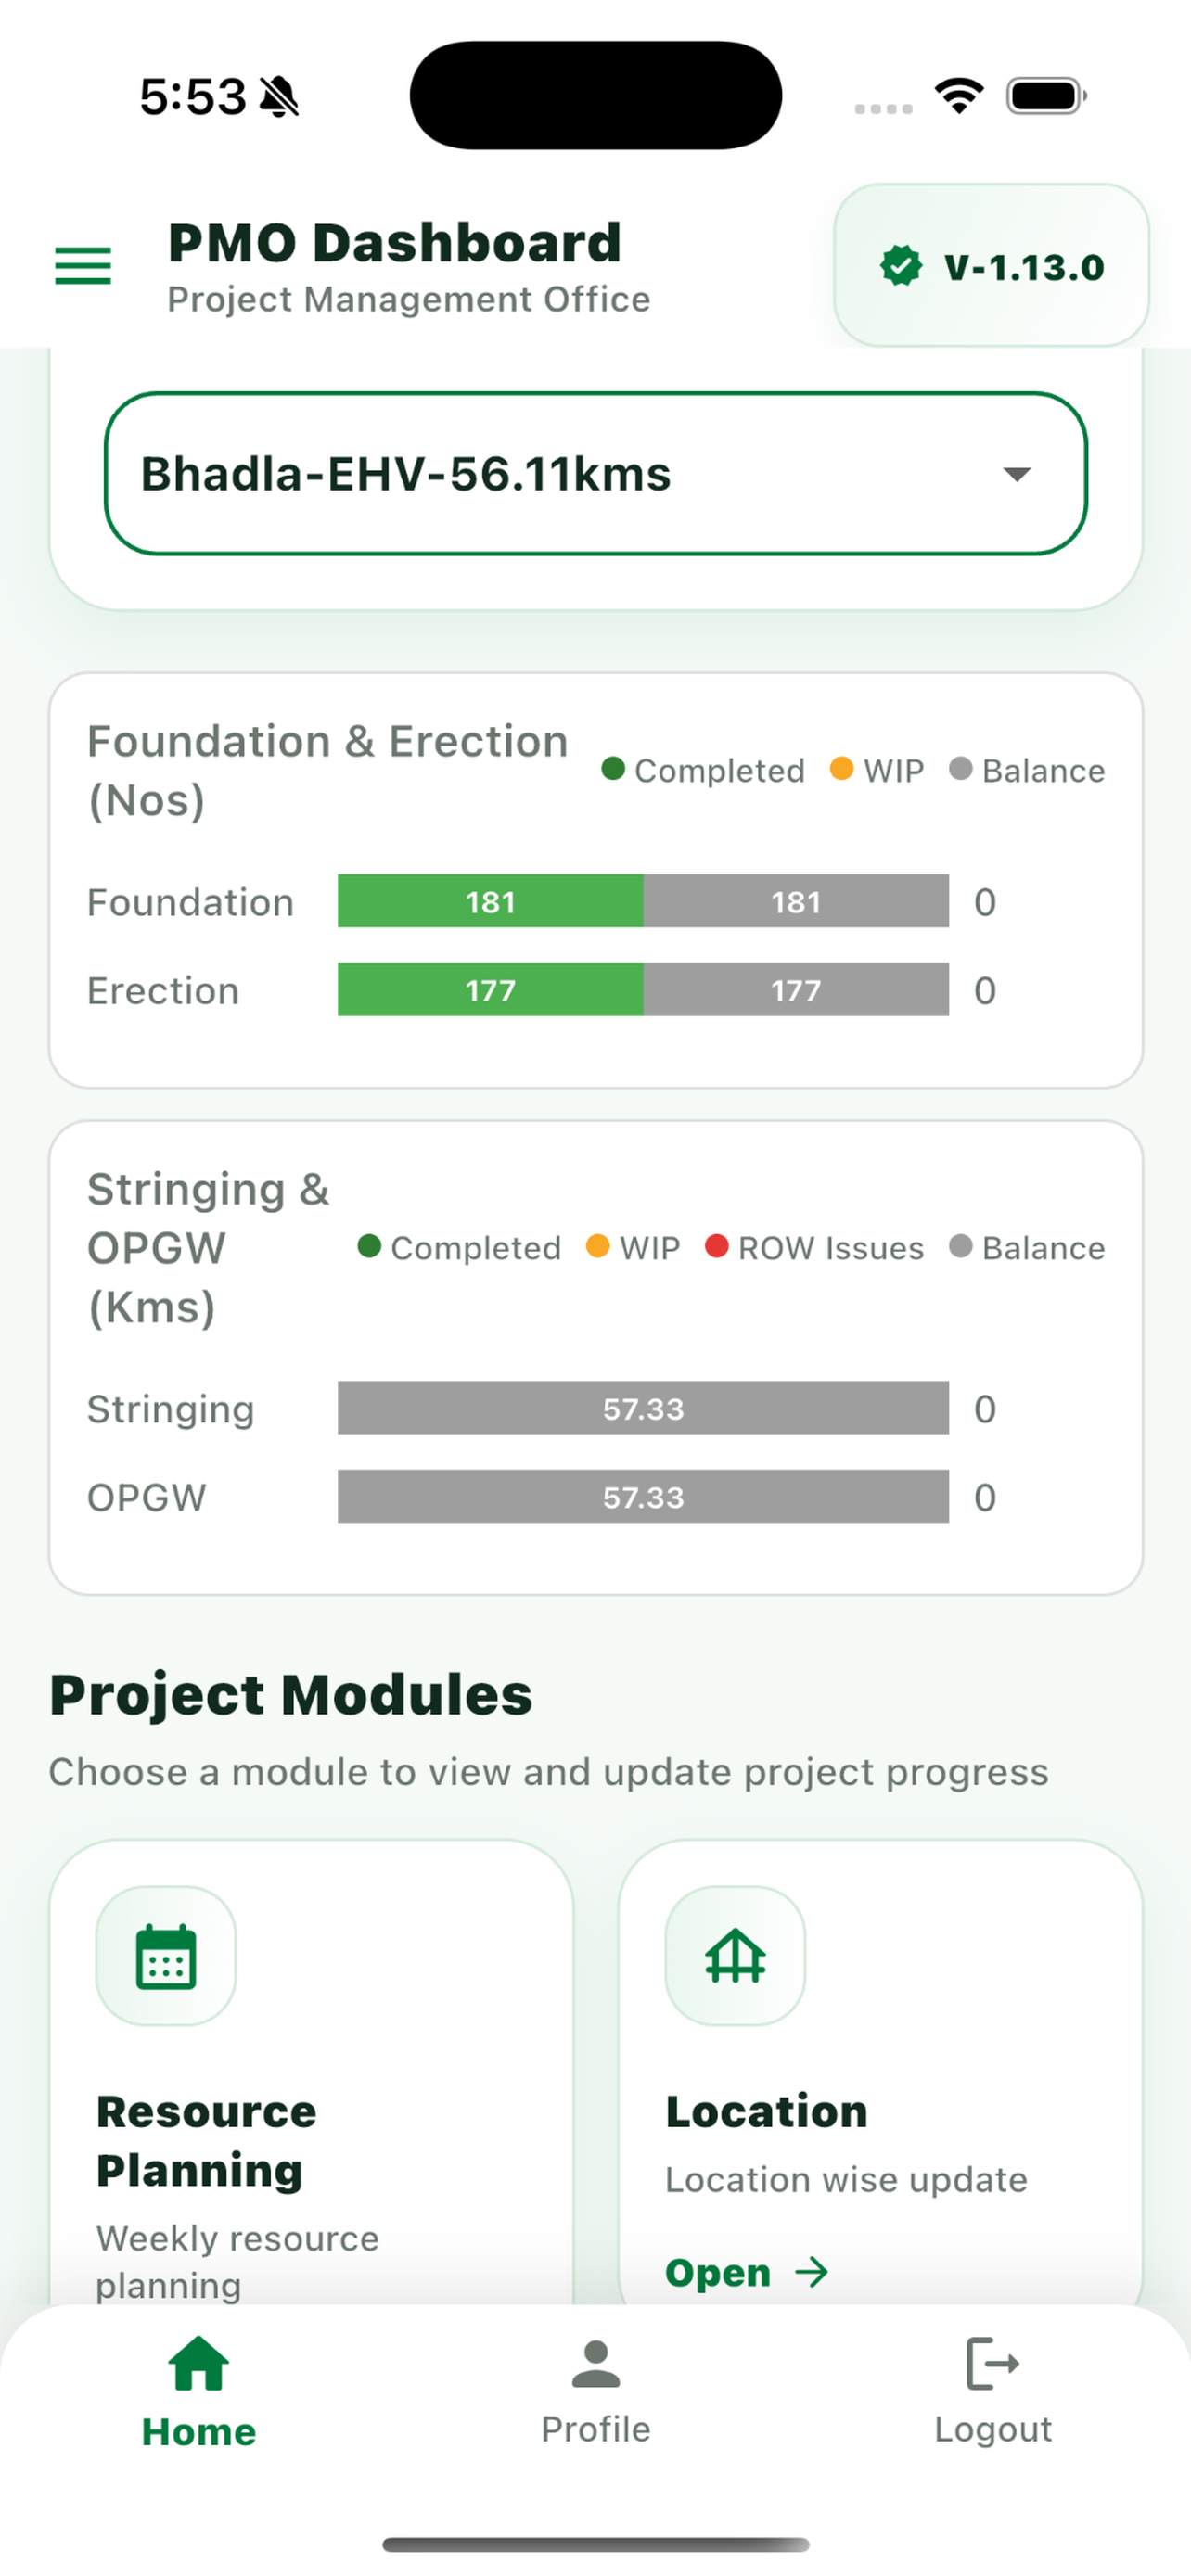
Task: Tap the ROW Issues red legend dot
Action: click(716, 1246)
